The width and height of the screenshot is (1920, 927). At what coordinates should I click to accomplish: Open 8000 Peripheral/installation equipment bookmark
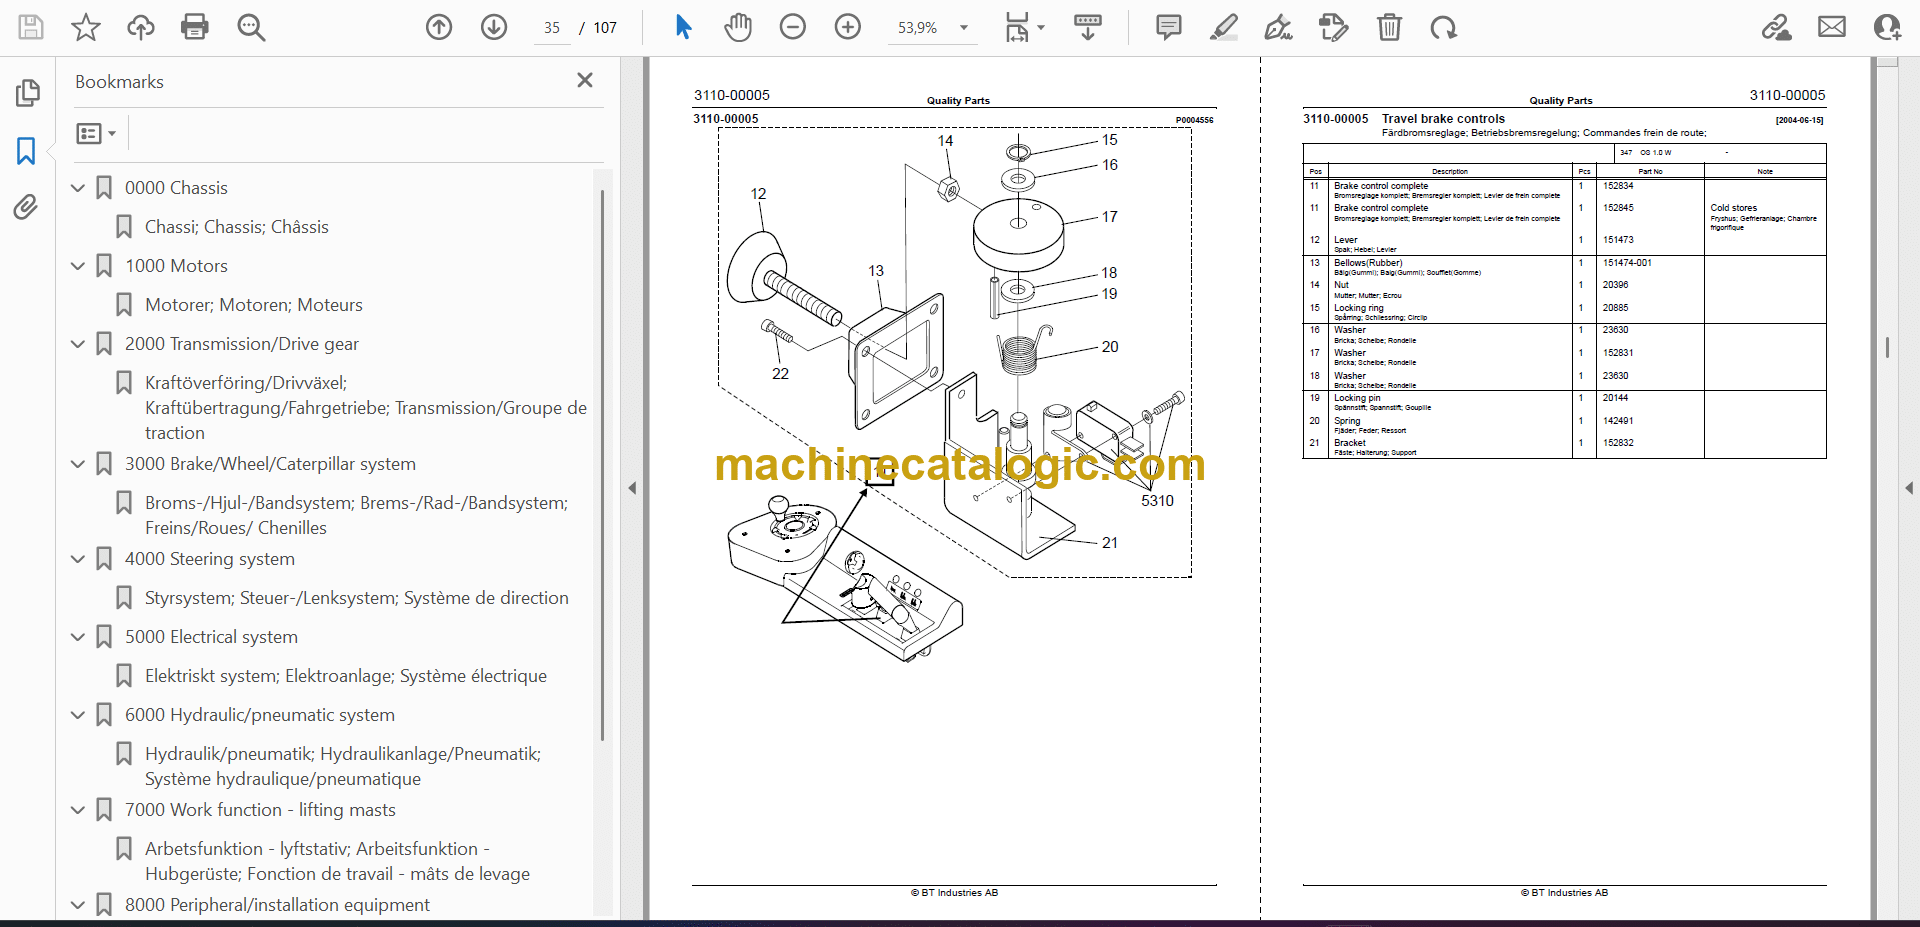(x=277, y=905)
